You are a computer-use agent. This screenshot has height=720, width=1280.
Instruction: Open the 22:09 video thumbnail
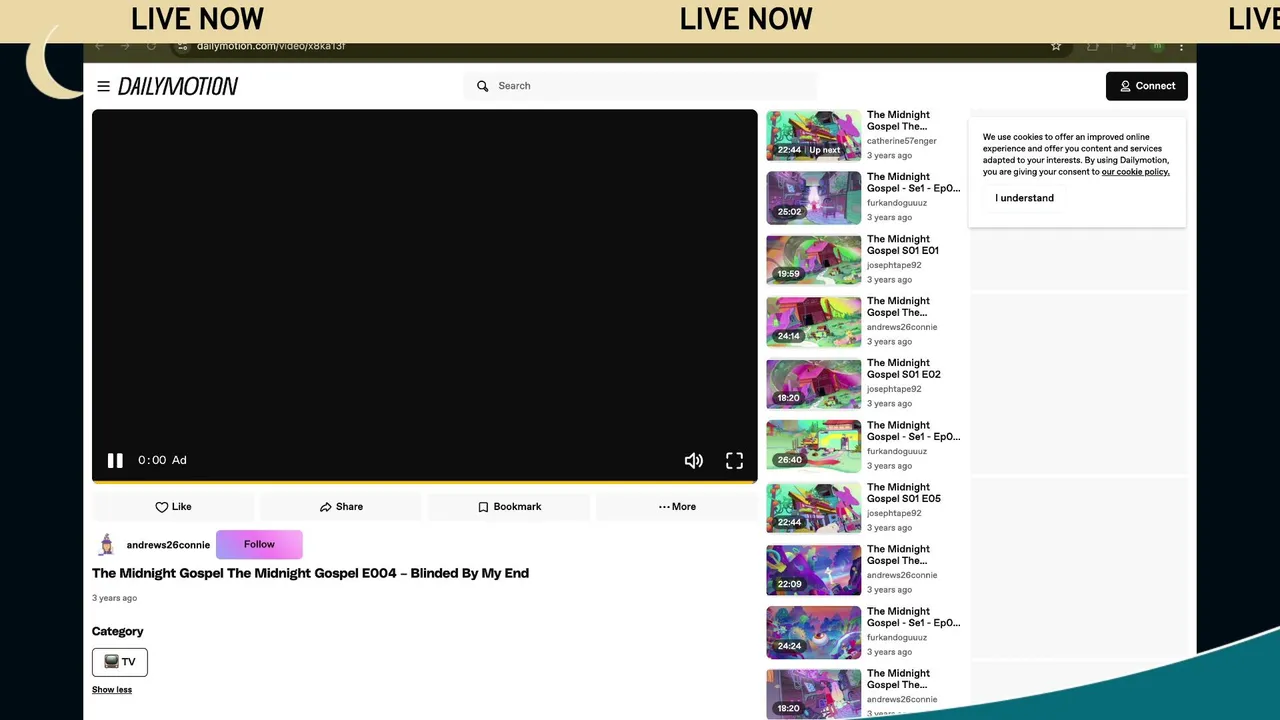[x=813, y=569]
